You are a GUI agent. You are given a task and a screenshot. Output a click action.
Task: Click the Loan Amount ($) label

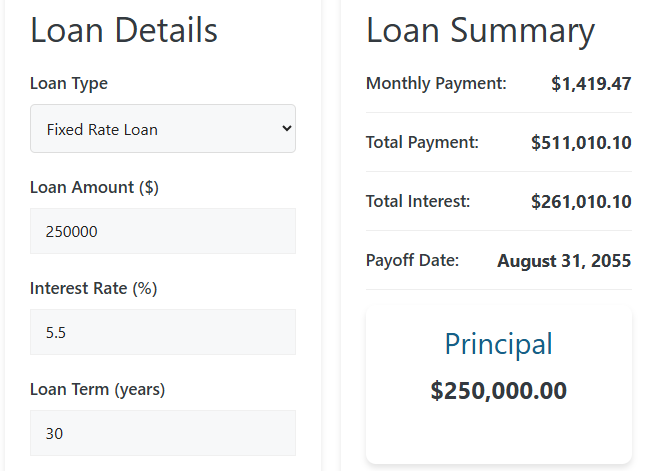pyautogui.click(x=94, y=186)
